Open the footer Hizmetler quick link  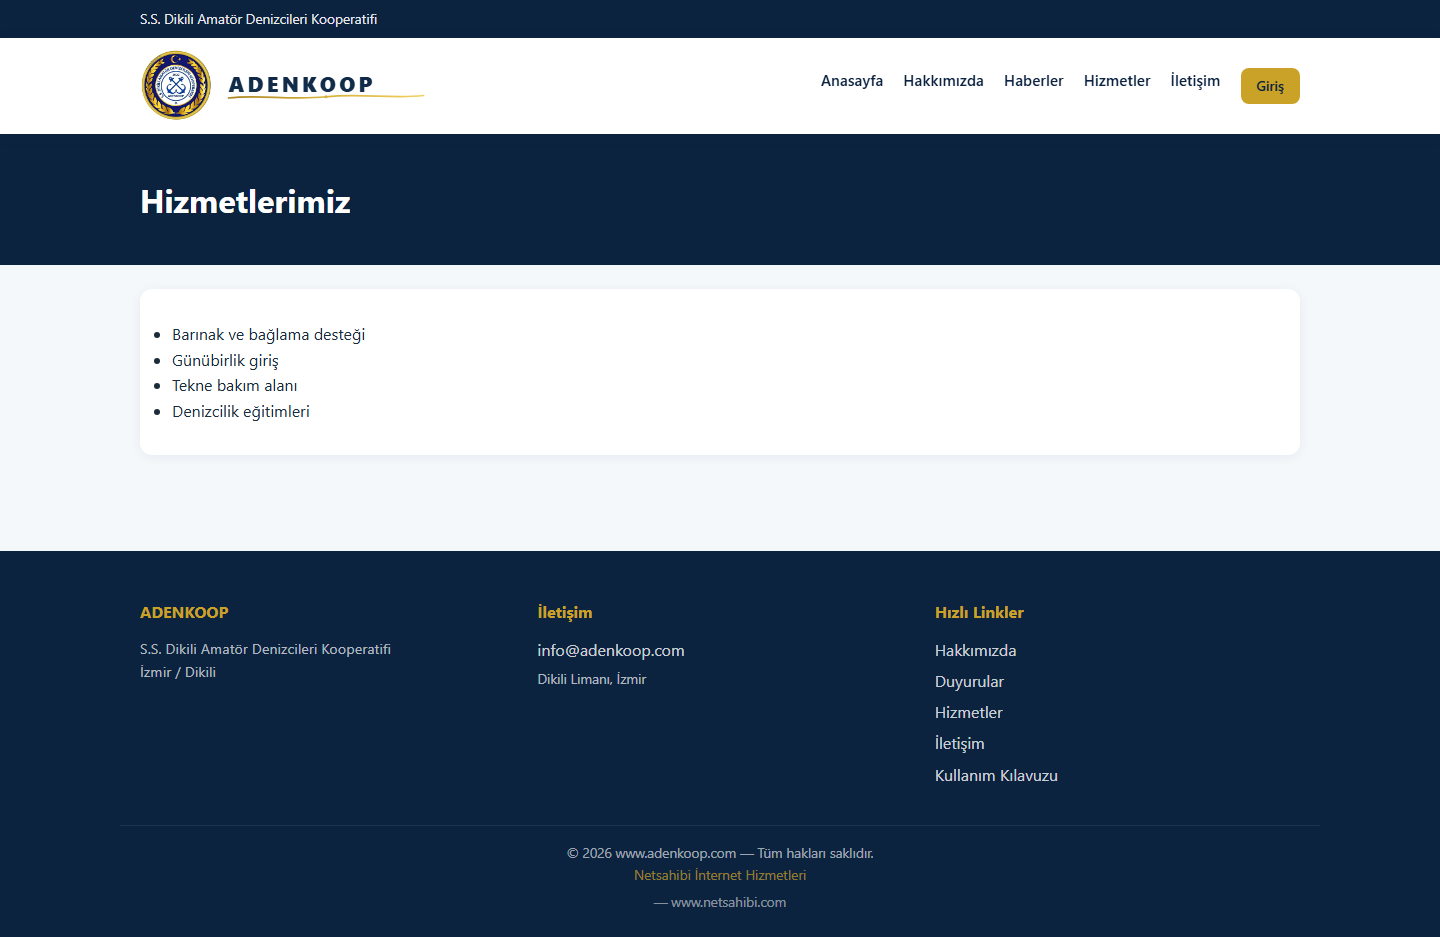pos(968,713)
